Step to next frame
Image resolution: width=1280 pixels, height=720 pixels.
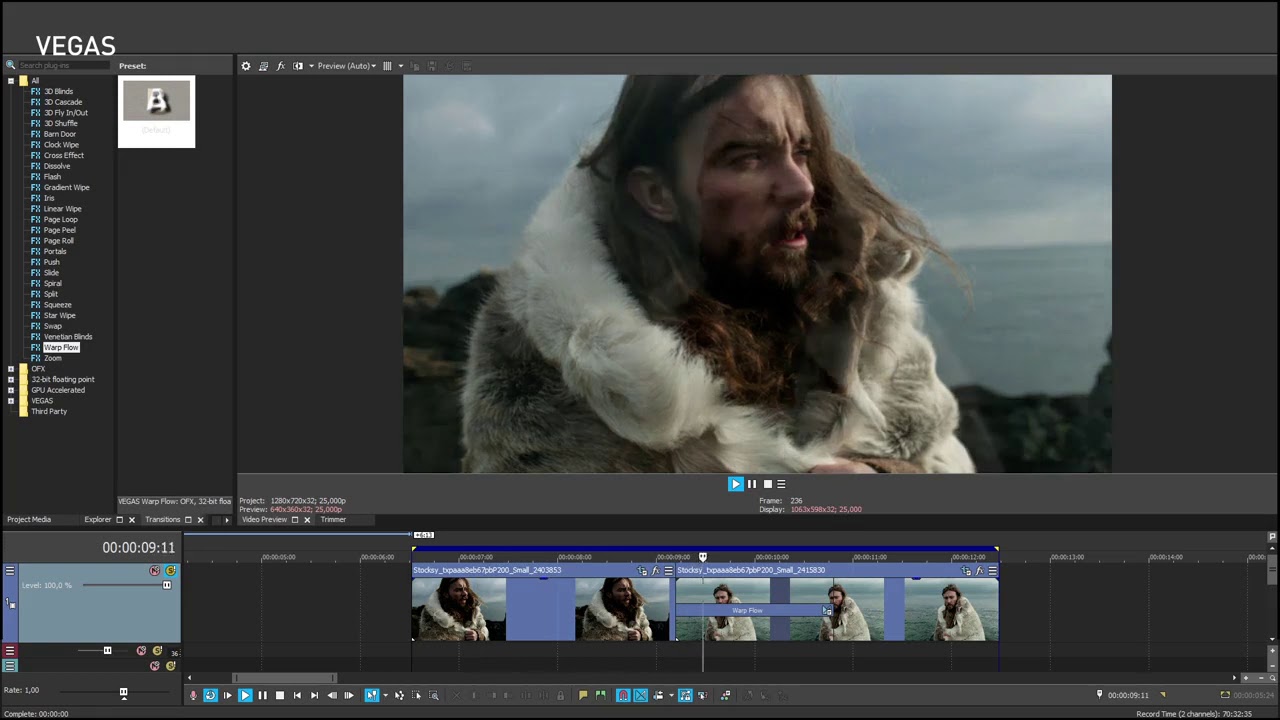[x=349, y=695]
